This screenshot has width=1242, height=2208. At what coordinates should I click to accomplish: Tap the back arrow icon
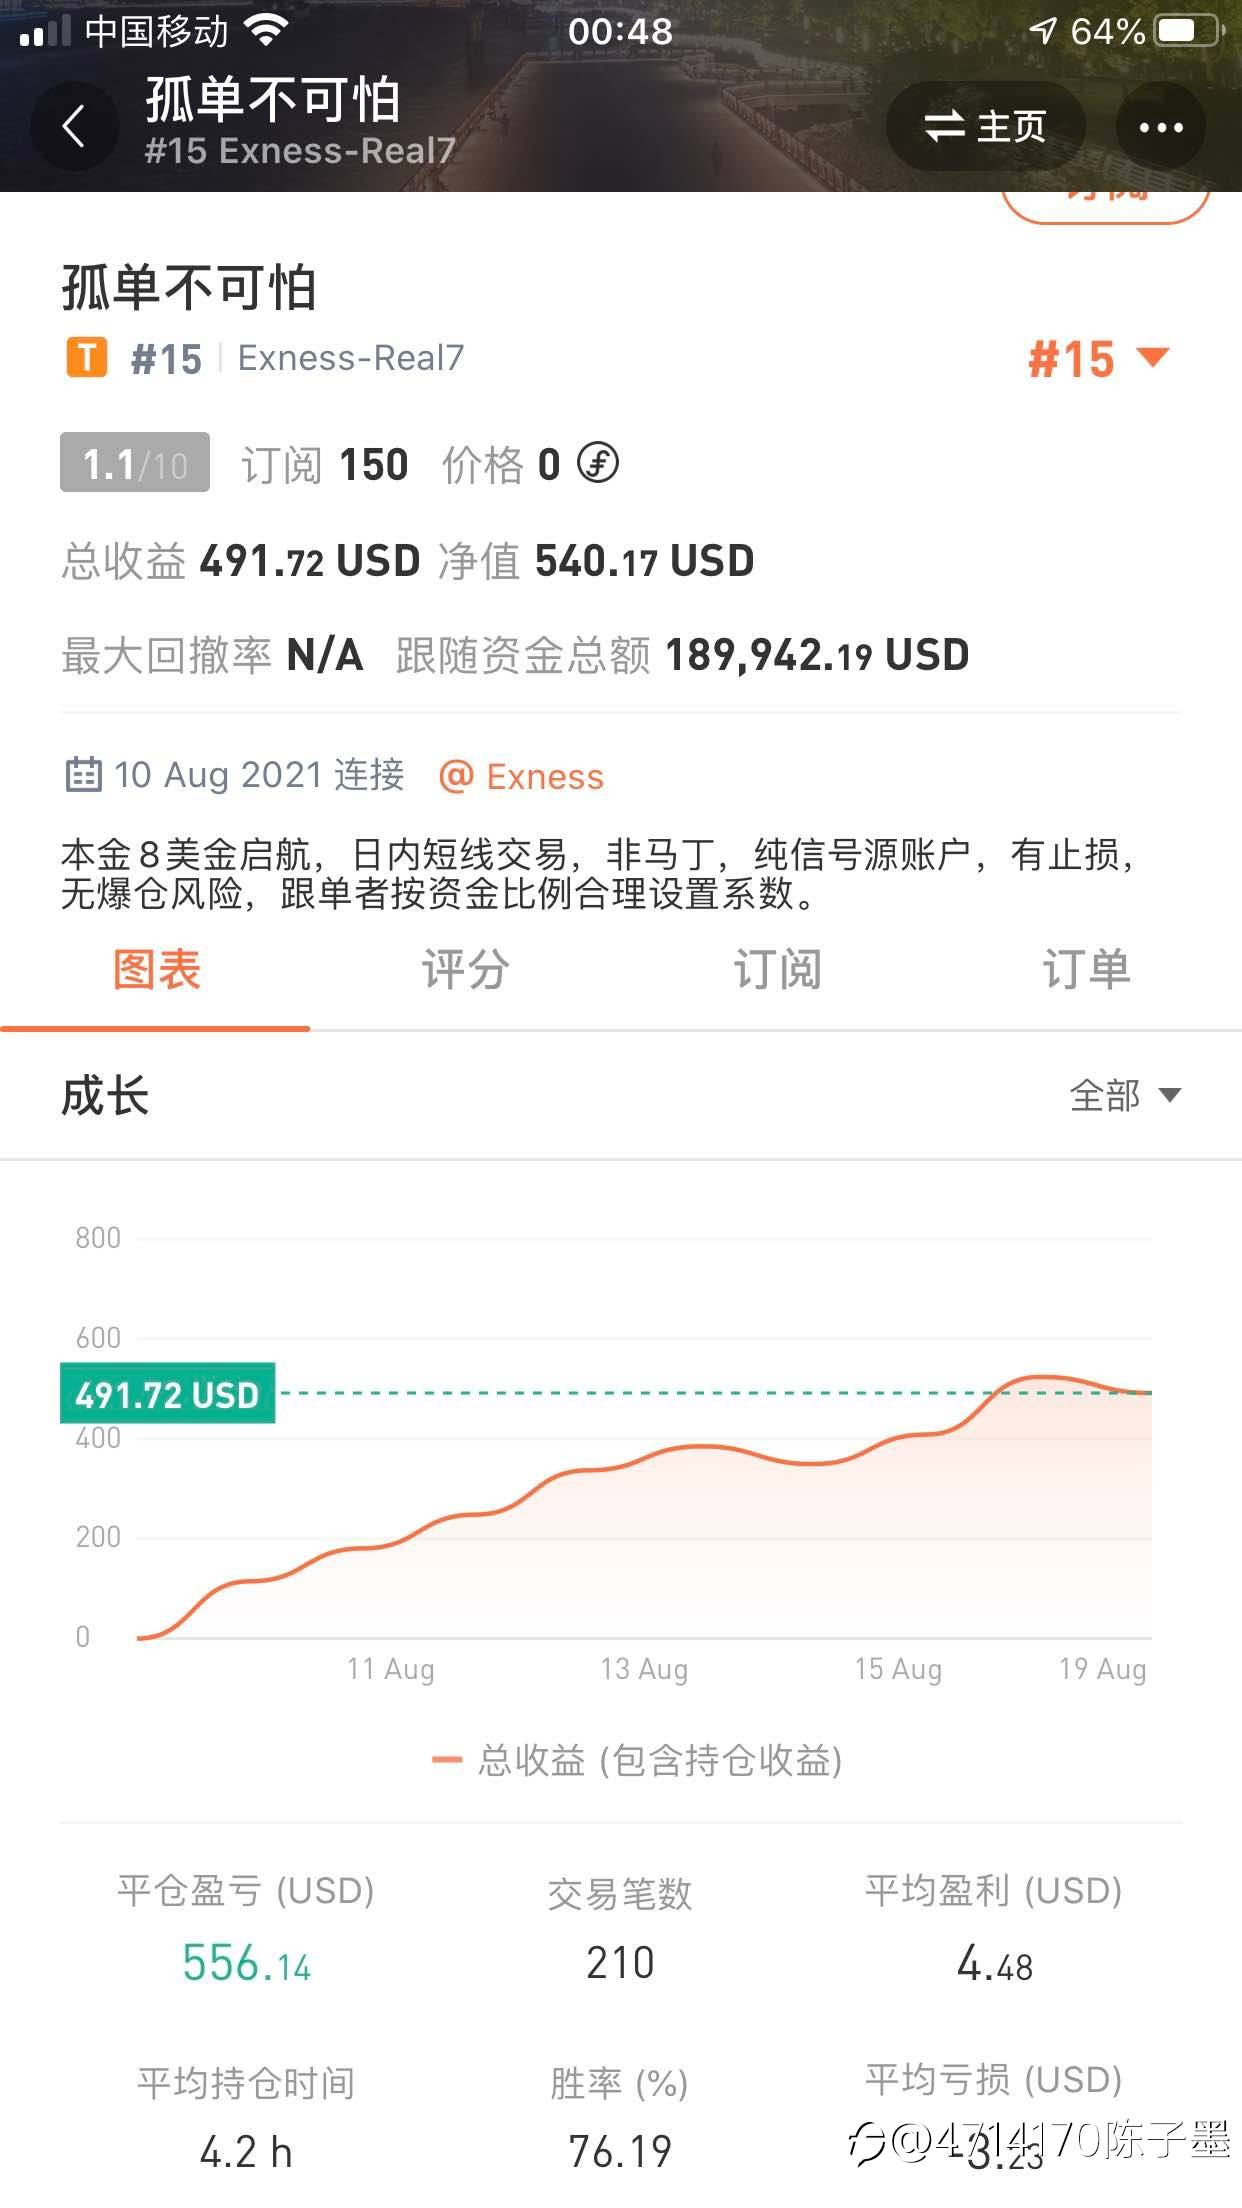click(x=74, y=127)
